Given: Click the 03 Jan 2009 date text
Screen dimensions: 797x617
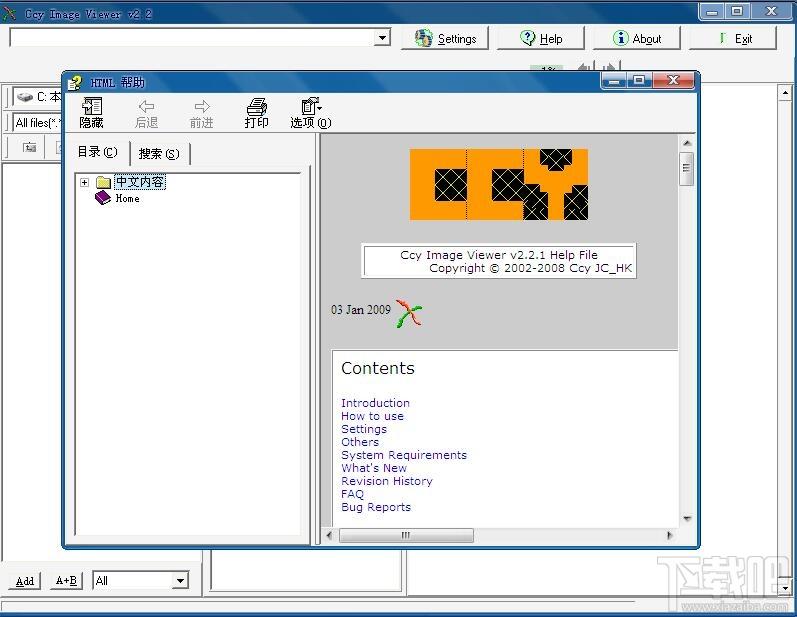Looking at the screenshot, I should 361,310.
